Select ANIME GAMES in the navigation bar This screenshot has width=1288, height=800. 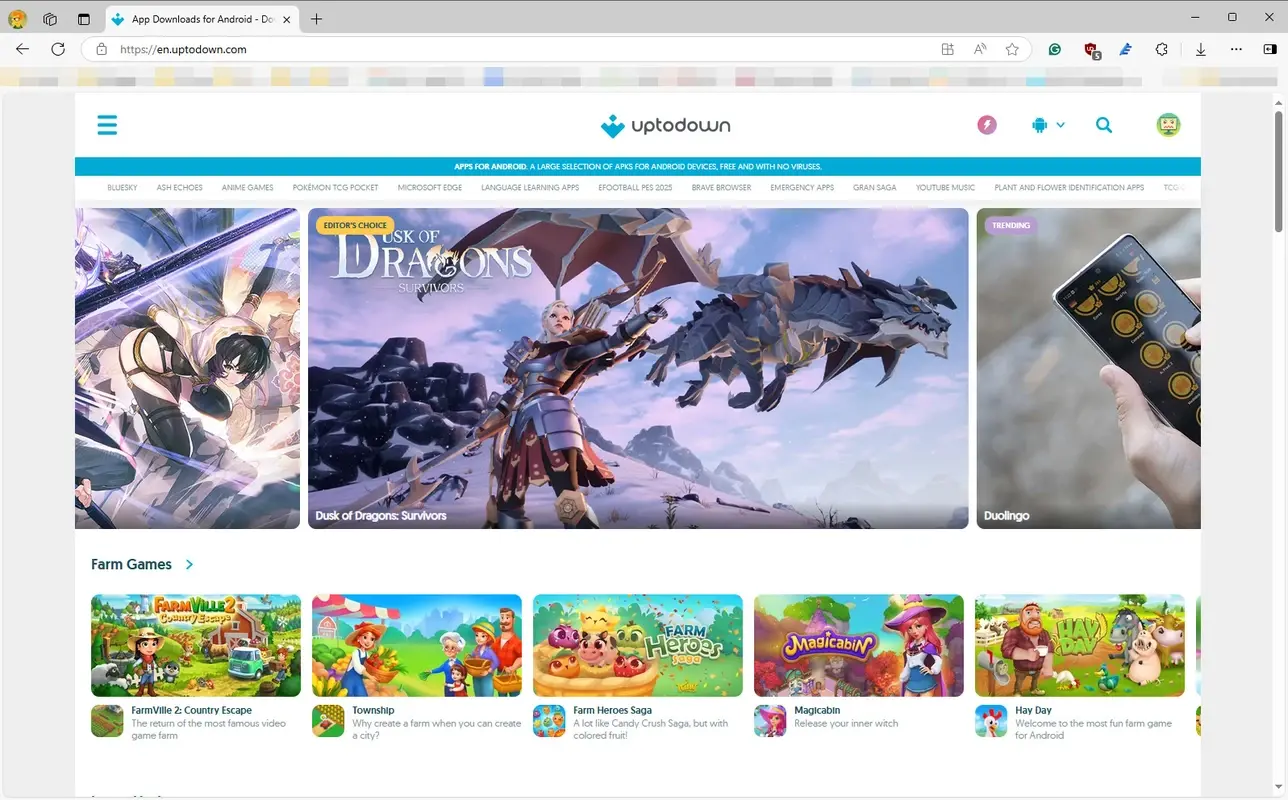click(247, 187)
